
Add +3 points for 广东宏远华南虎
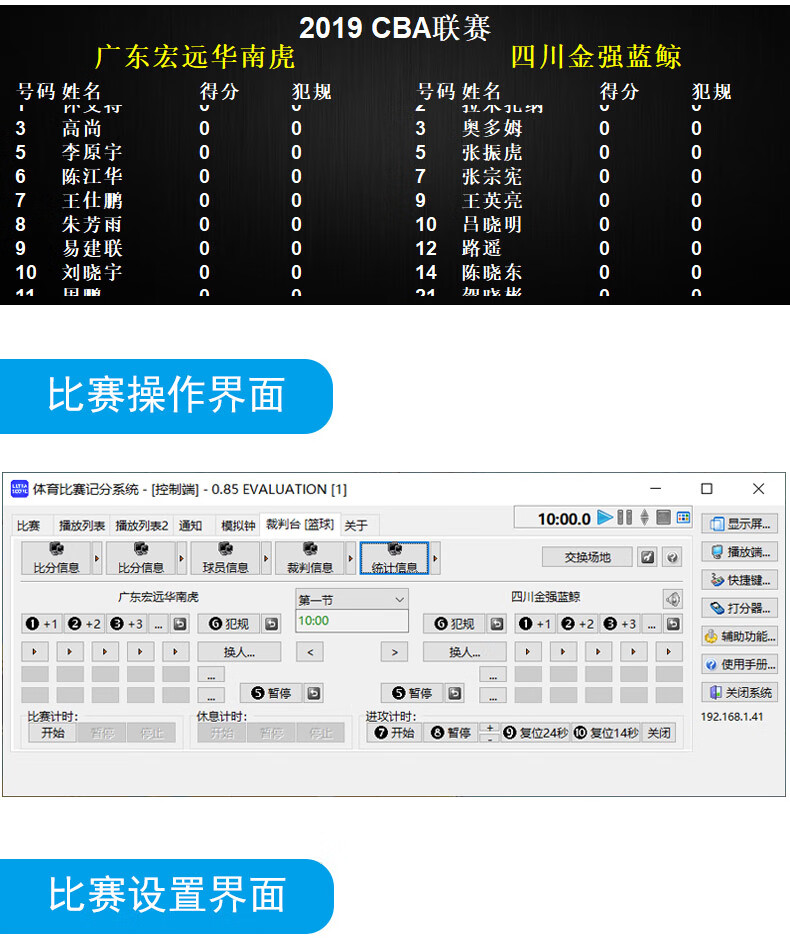127,624
